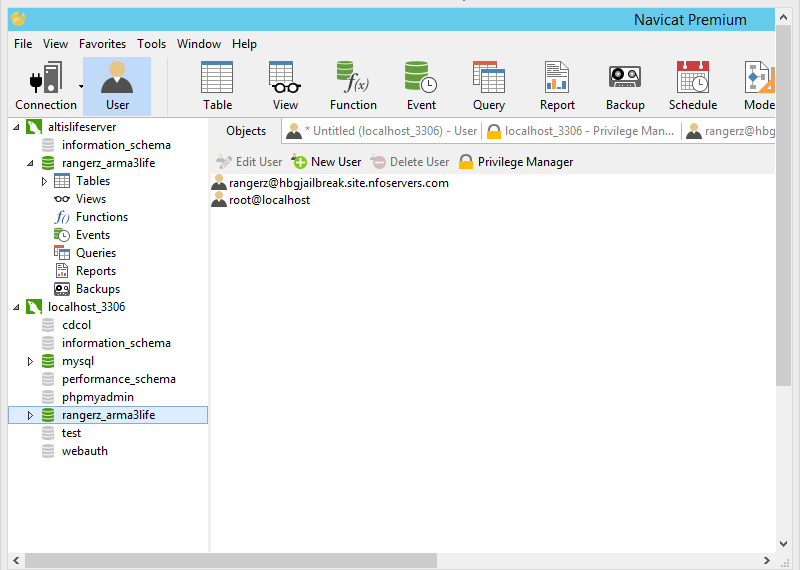Viewport: 800px width, 570px height.
Task: Select the Reports tree item
Action: tap(95, 271)
